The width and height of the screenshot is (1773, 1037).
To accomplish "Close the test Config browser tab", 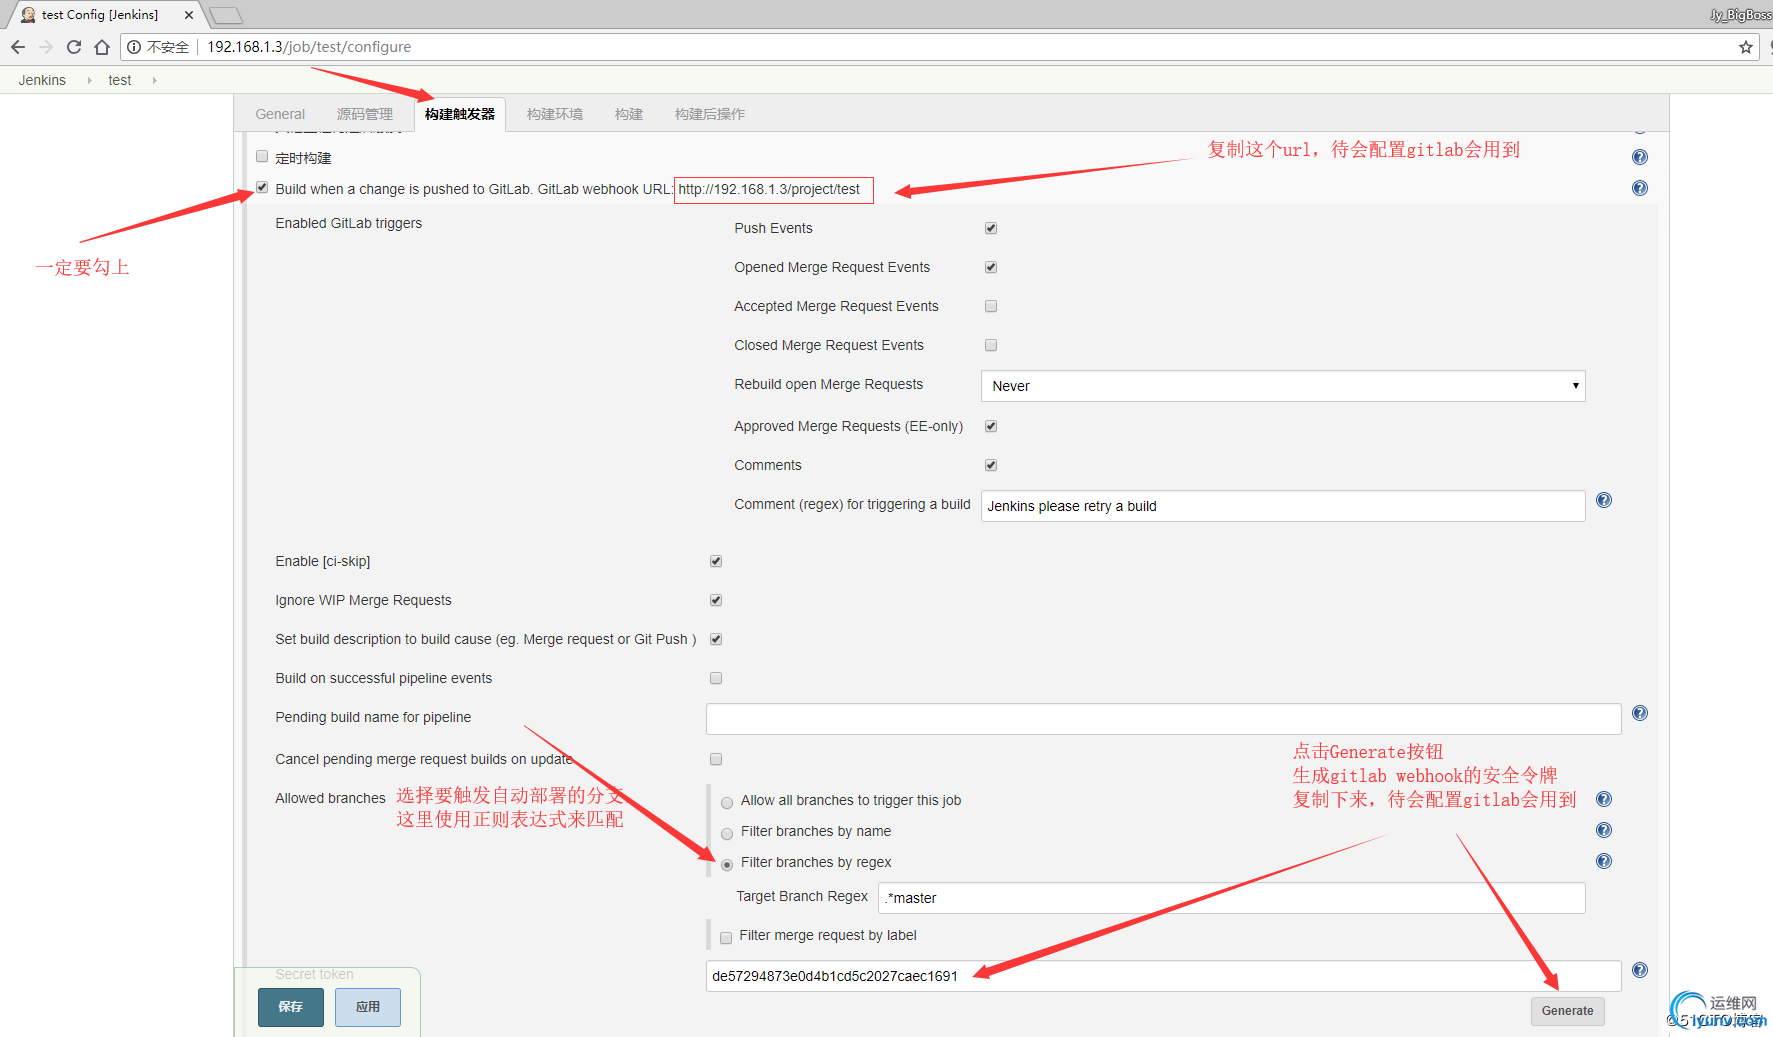I will [189, 15].
